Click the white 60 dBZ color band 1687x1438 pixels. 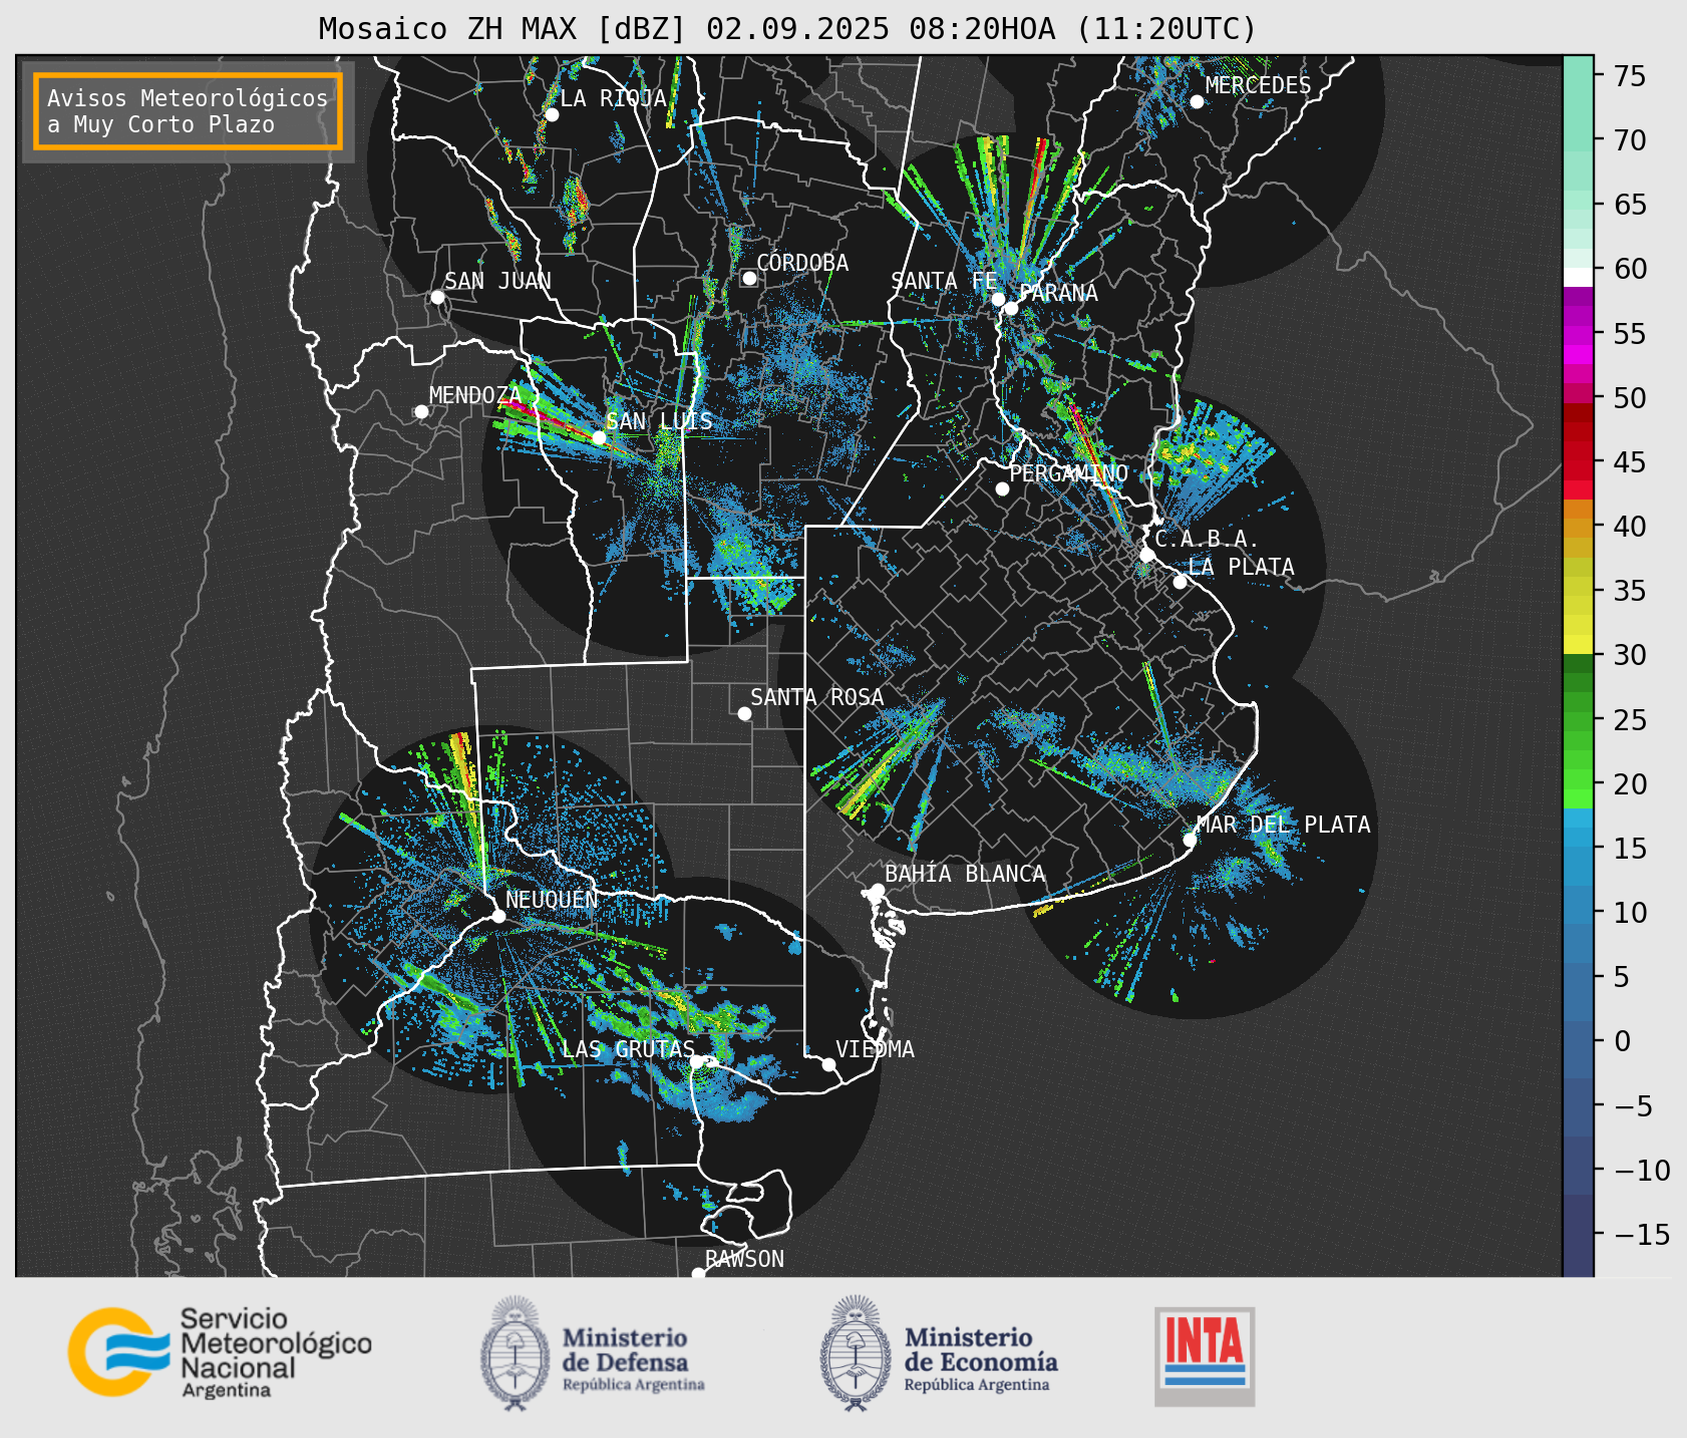tap(1578, 277)
